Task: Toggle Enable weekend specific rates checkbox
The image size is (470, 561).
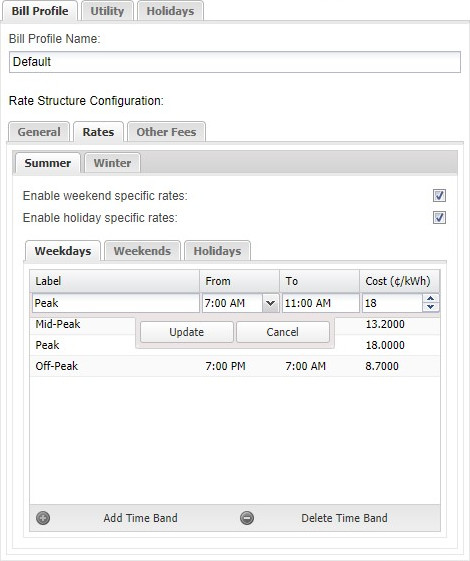Action: click(x=439, y=196)
